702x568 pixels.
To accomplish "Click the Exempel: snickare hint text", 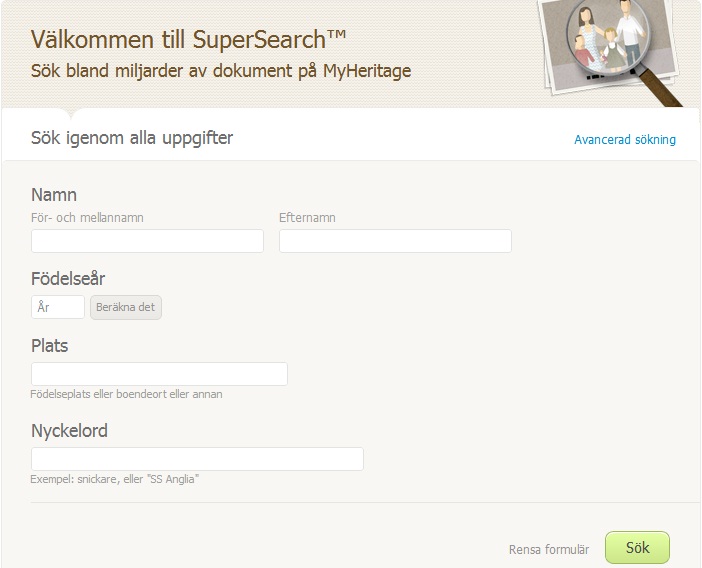I will point(115,479).
